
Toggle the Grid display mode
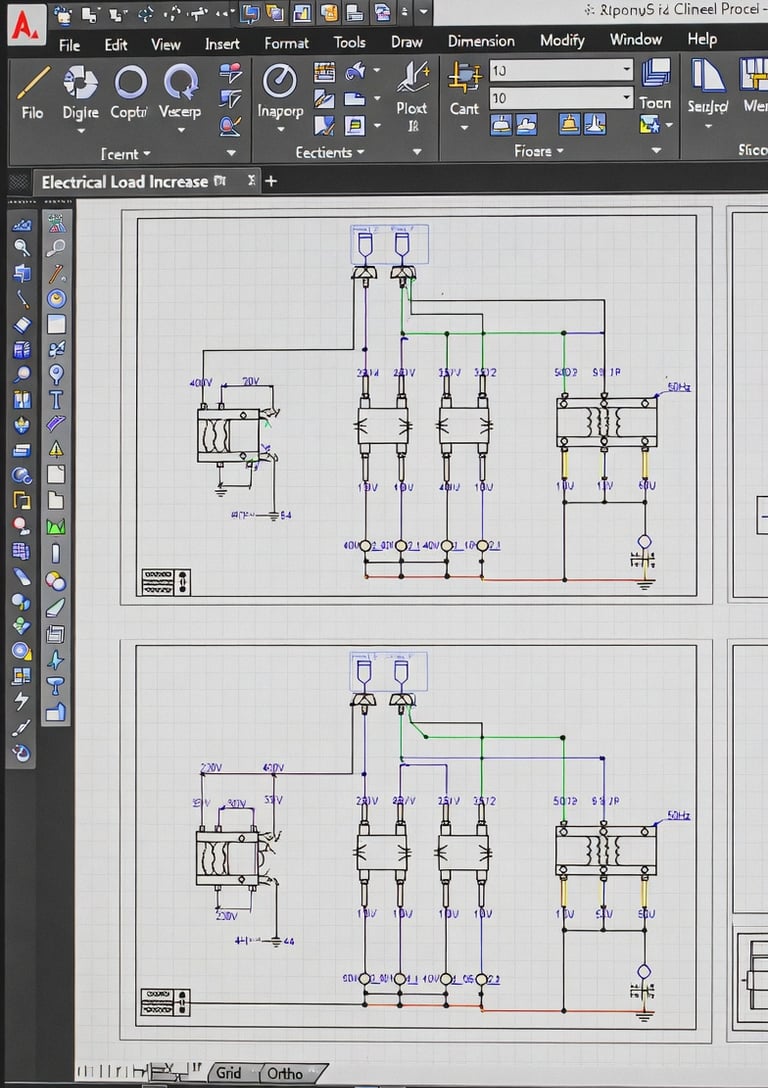(x=229, y=1073)
